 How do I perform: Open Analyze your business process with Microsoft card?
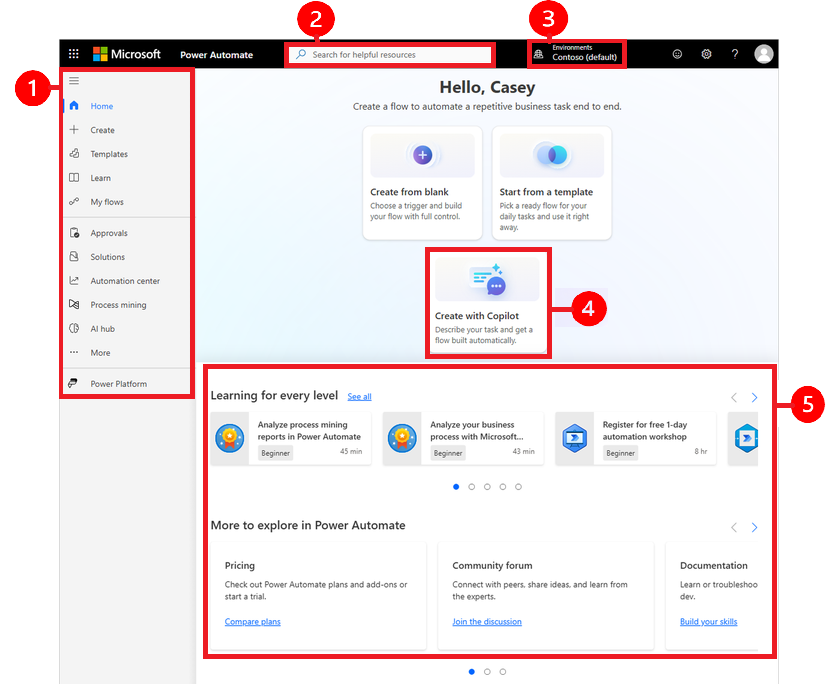(463, 438)
